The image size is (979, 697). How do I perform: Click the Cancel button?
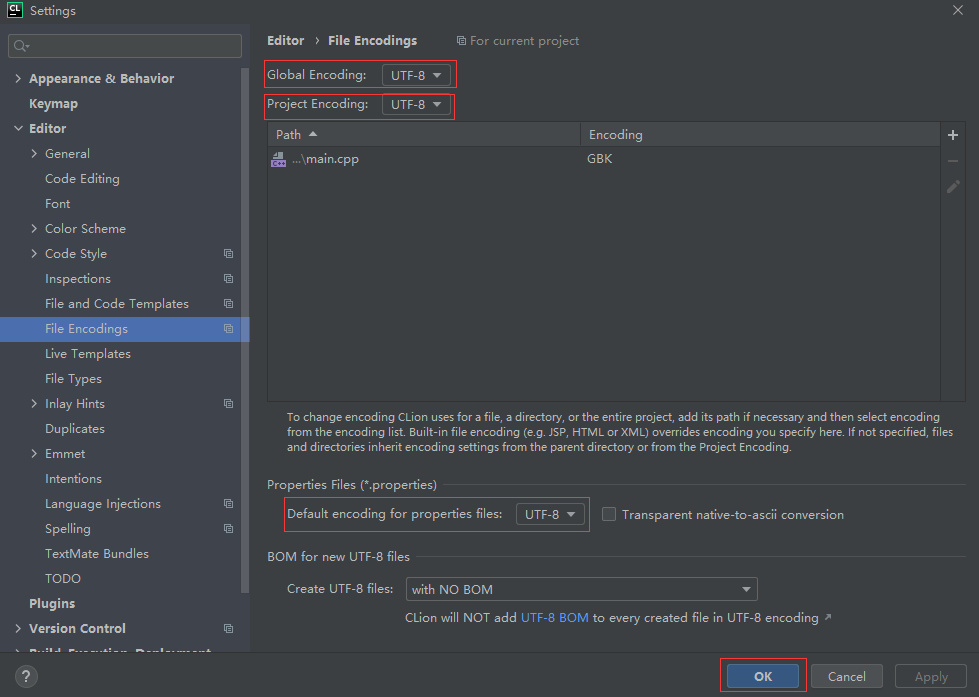pyautogui.click(x=847, y=676)
